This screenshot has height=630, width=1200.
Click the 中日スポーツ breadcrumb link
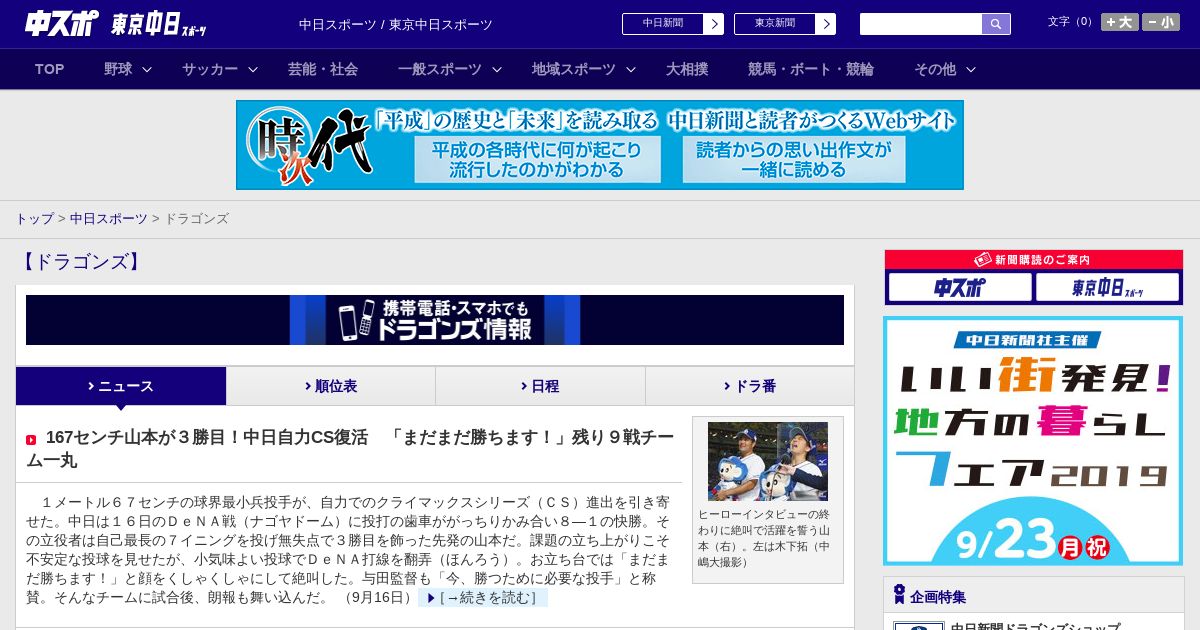[x=109, y=218]
